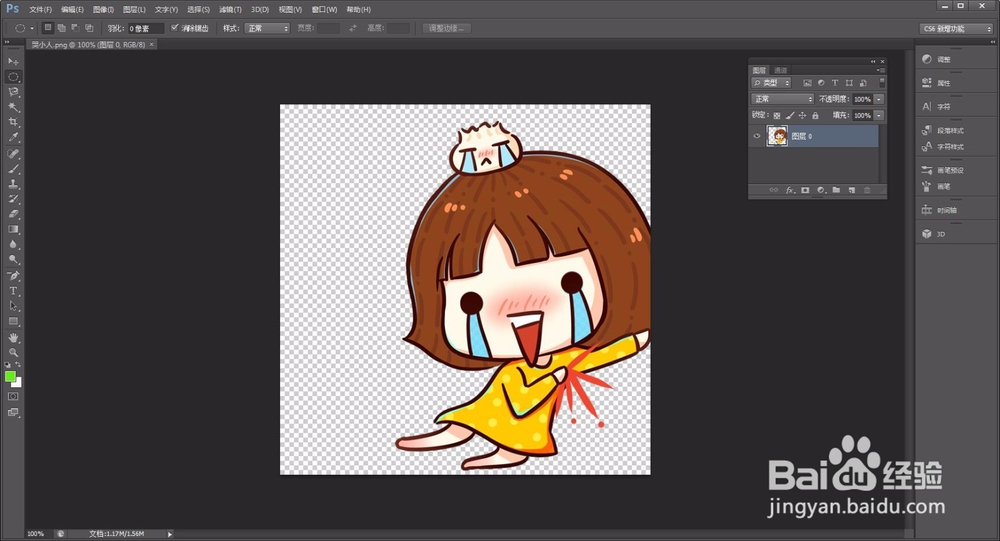Viewport: 1000px width, 541px height.
Task: Expand the 不透明度 opacity dropdown arrow
Action: 879,99
